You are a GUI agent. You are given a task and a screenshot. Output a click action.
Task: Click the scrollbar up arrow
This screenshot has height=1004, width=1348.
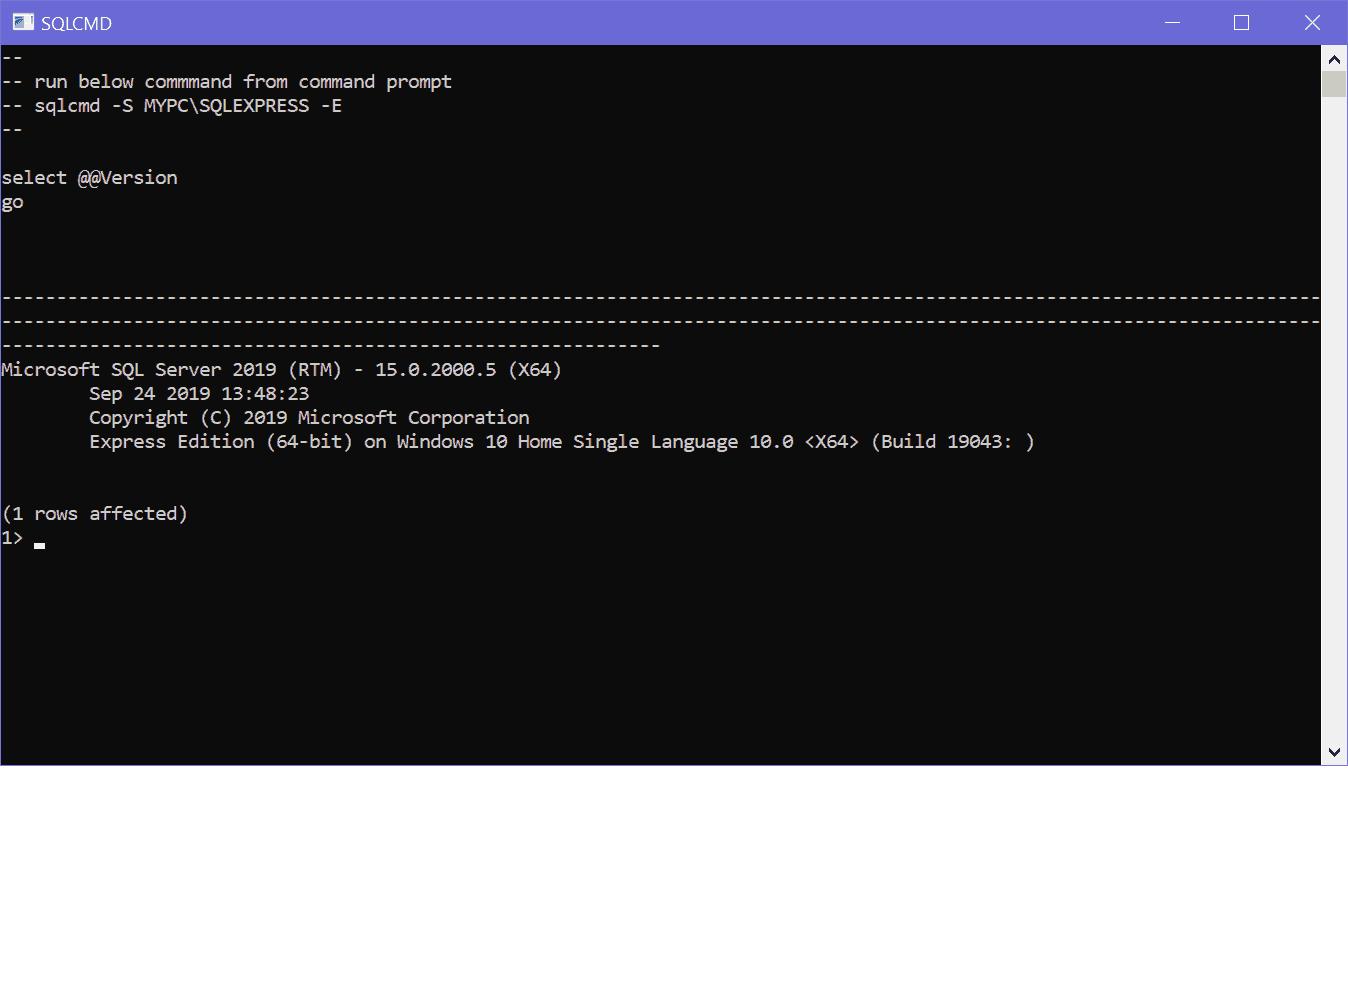pos(1334,58)
